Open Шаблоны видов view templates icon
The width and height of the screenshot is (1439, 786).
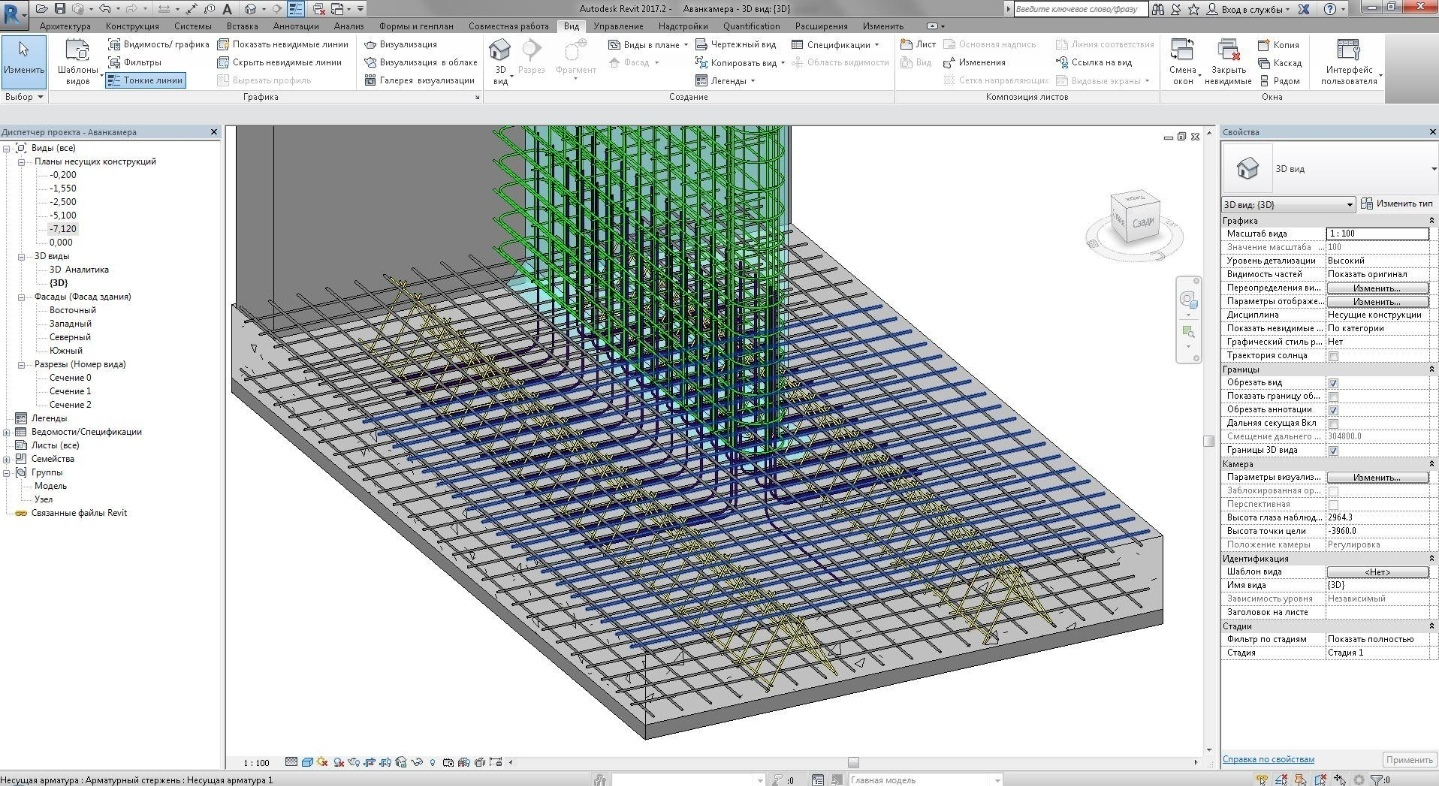78,52
